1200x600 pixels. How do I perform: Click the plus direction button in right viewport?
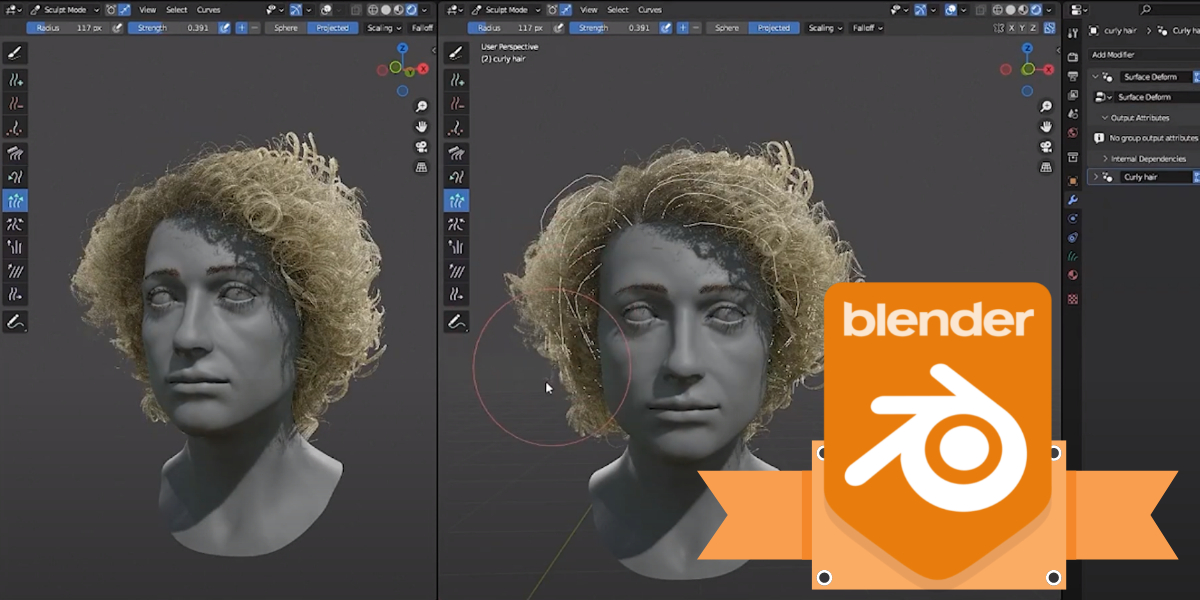pyautogui.click(x=683, y=28)
